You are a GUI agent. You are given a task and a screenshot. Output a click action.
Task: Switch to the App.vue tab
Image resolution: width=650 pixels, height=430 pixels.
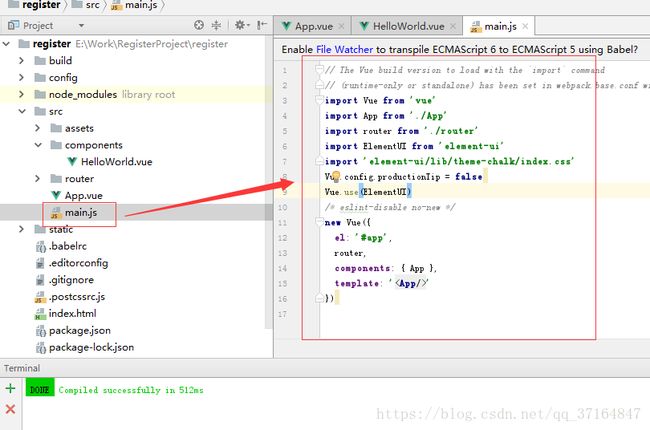pos(313,26)
